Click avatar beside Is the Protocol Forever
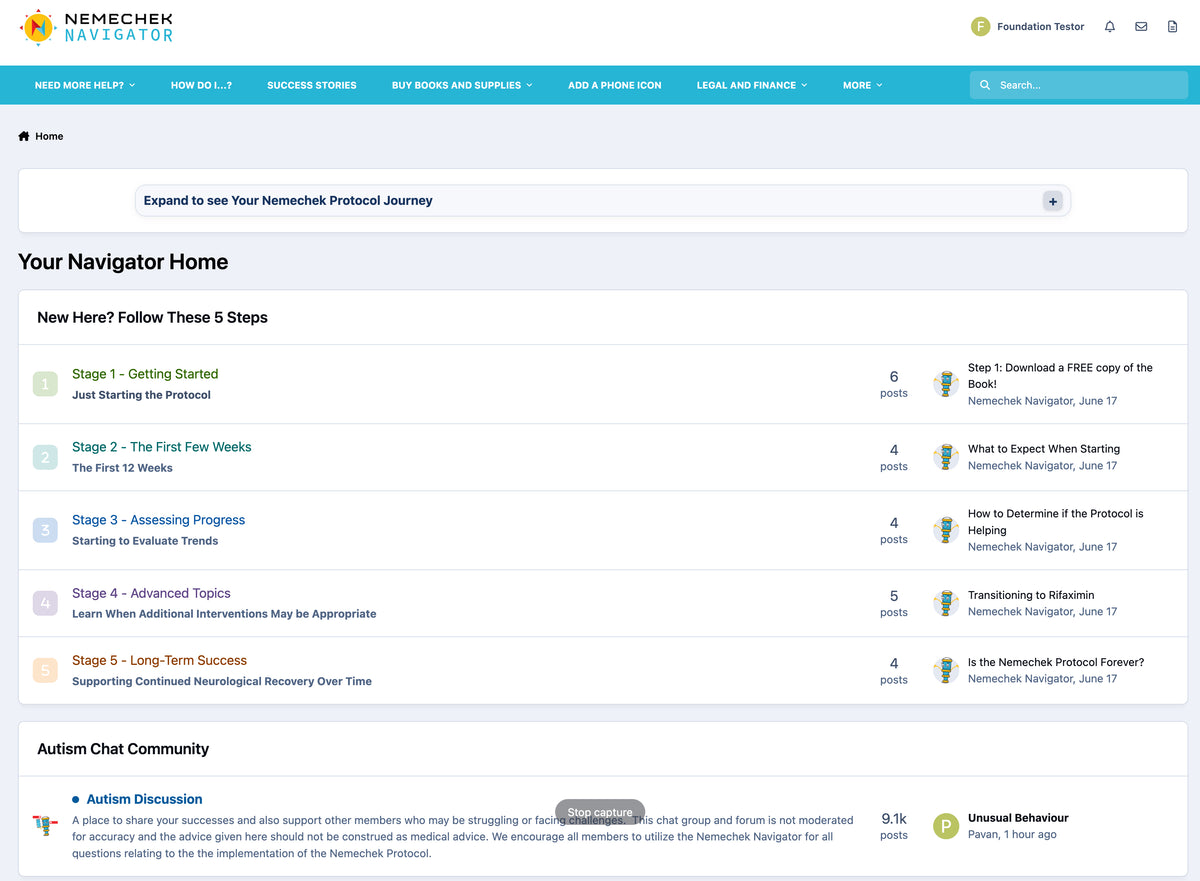The height and width of the screenshot is (881, 1200). tap(946, 670)
